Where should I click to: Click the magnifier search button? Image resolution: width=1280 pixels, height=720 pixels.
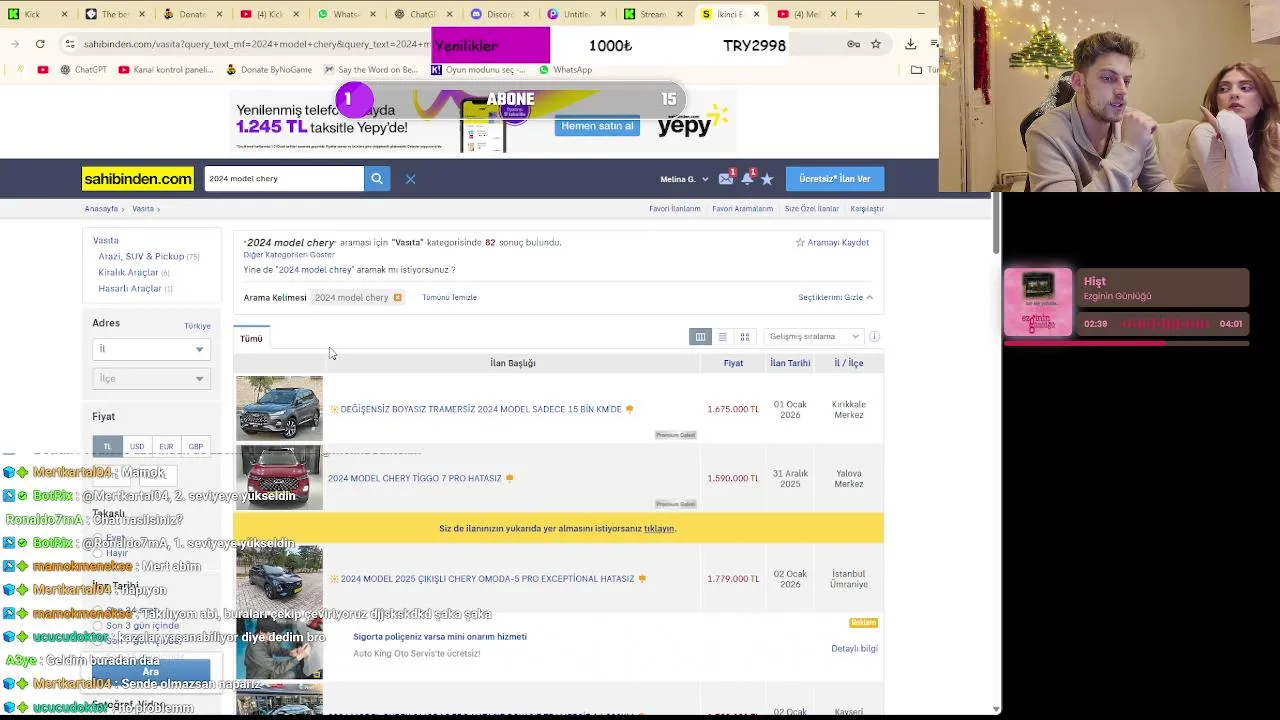tap(377, 179)
